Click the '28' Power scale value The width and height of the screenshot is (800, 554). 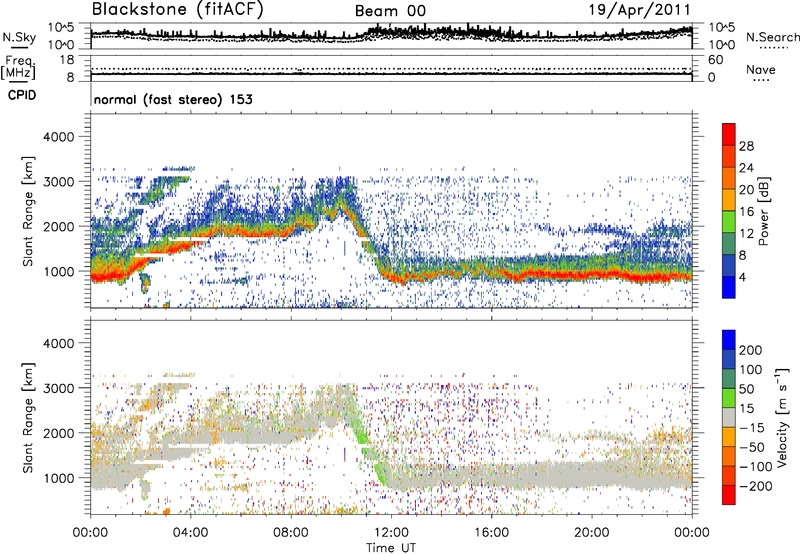coord(746,146)
